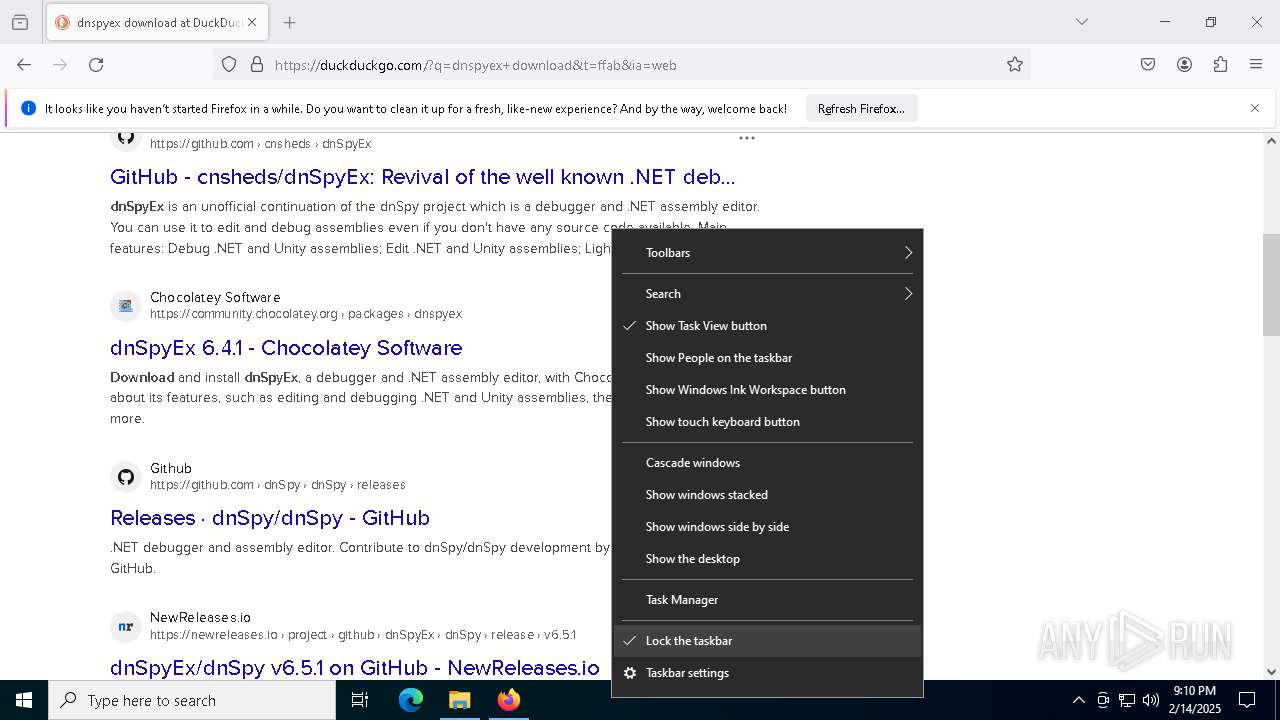Open the extensions puzzle icon

[x=1220, y=65]
